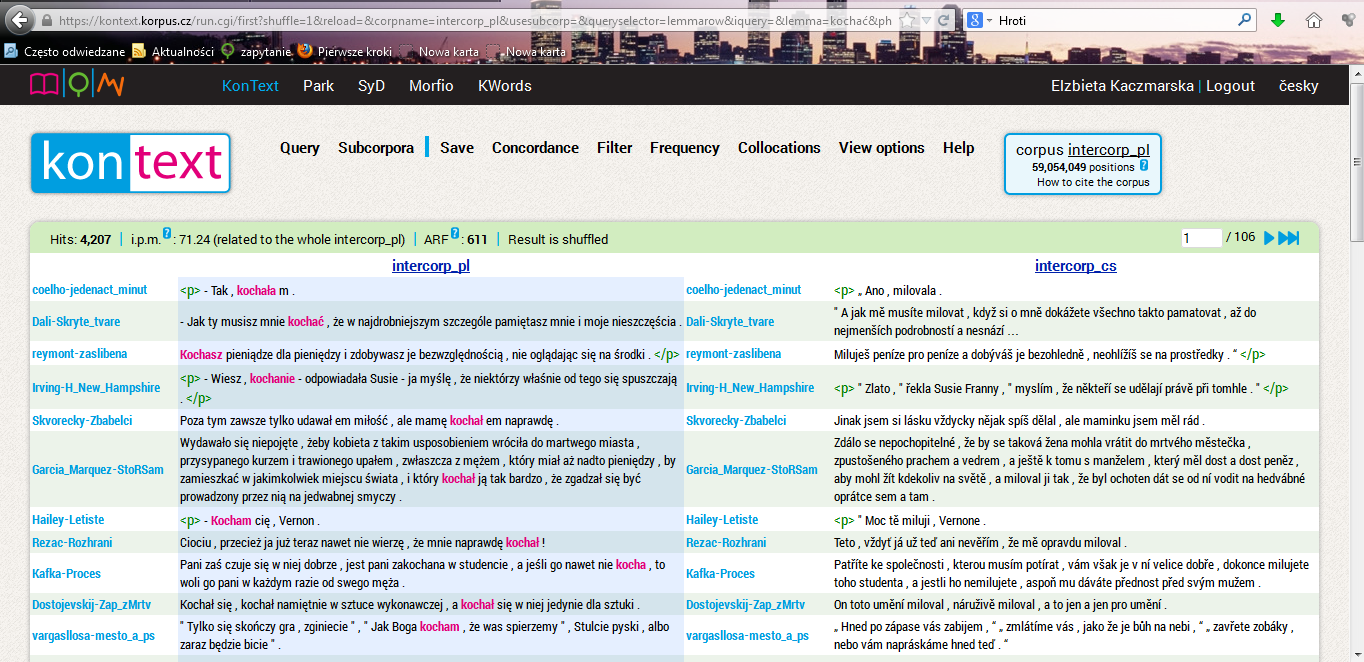Switch to the Morfio application
Viewport: 1364px width, 662px height.
[431, 86]
